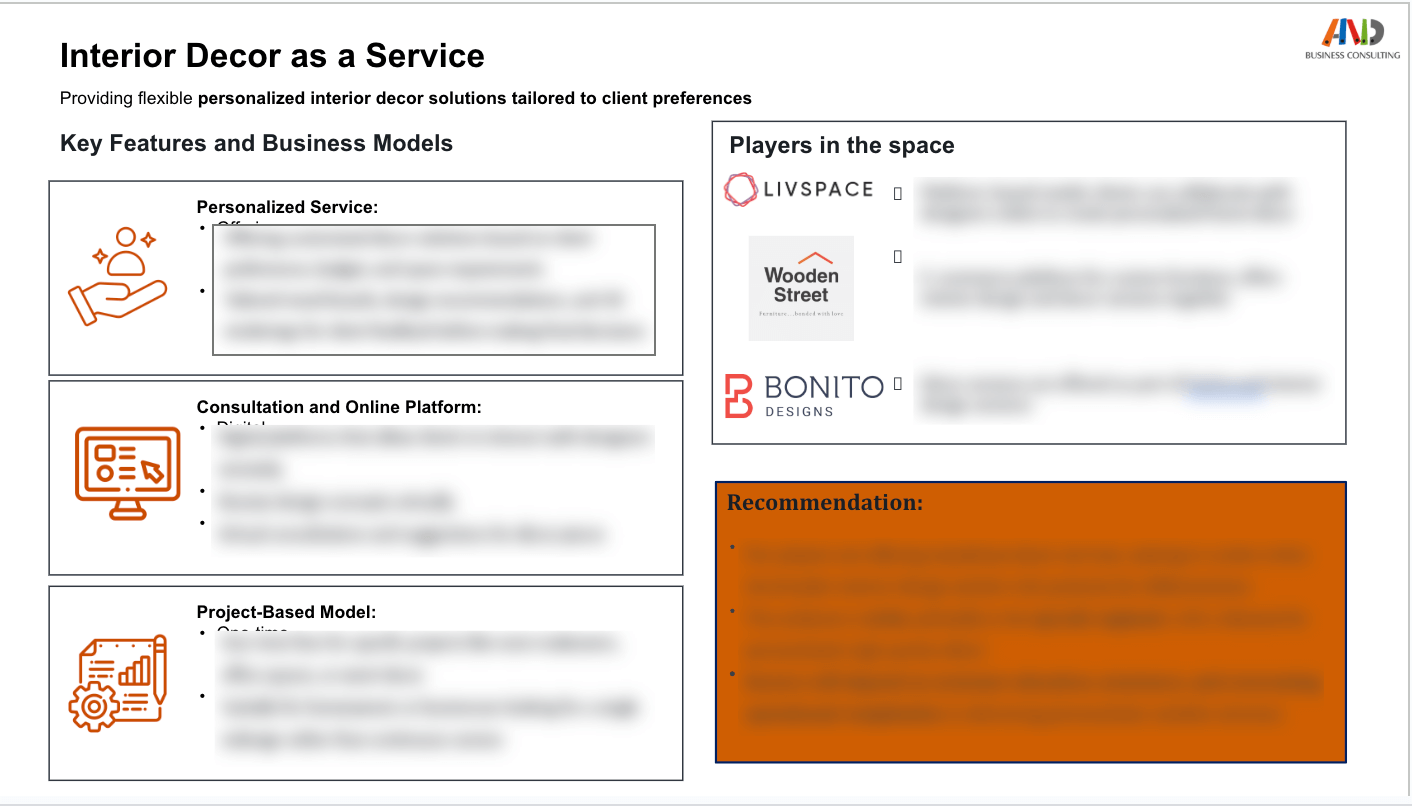Click the 'Key Features and Business Models' heading
The height and width of the screenshot is (806, 1412).
256,143
